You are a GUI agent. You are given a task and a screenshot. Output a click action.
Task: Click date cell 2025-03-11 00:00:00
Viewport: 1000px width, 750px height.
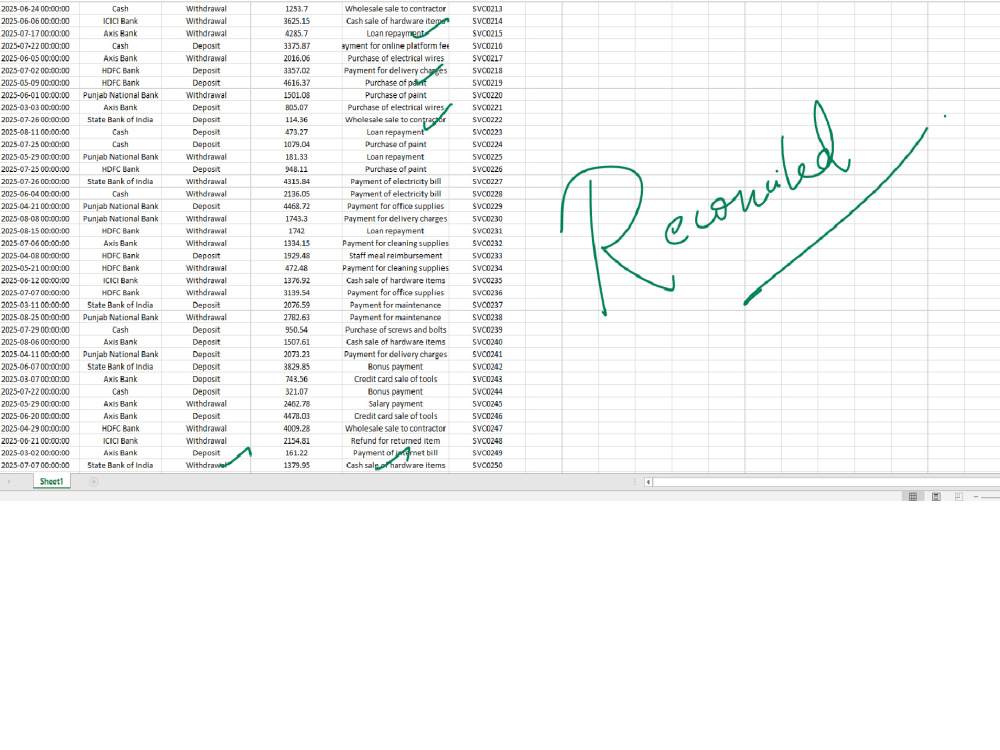tap(40, 305)
